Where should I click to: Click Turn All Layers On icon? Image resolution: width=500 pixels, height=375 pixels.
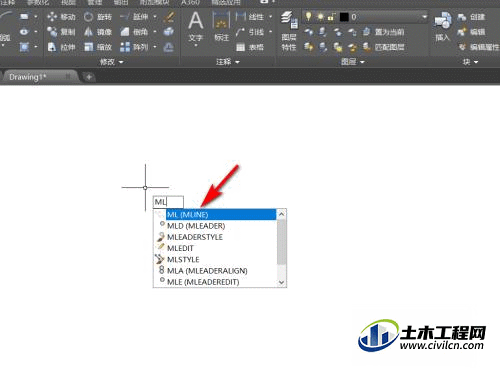pyautogui.click(x=309, y=47)
